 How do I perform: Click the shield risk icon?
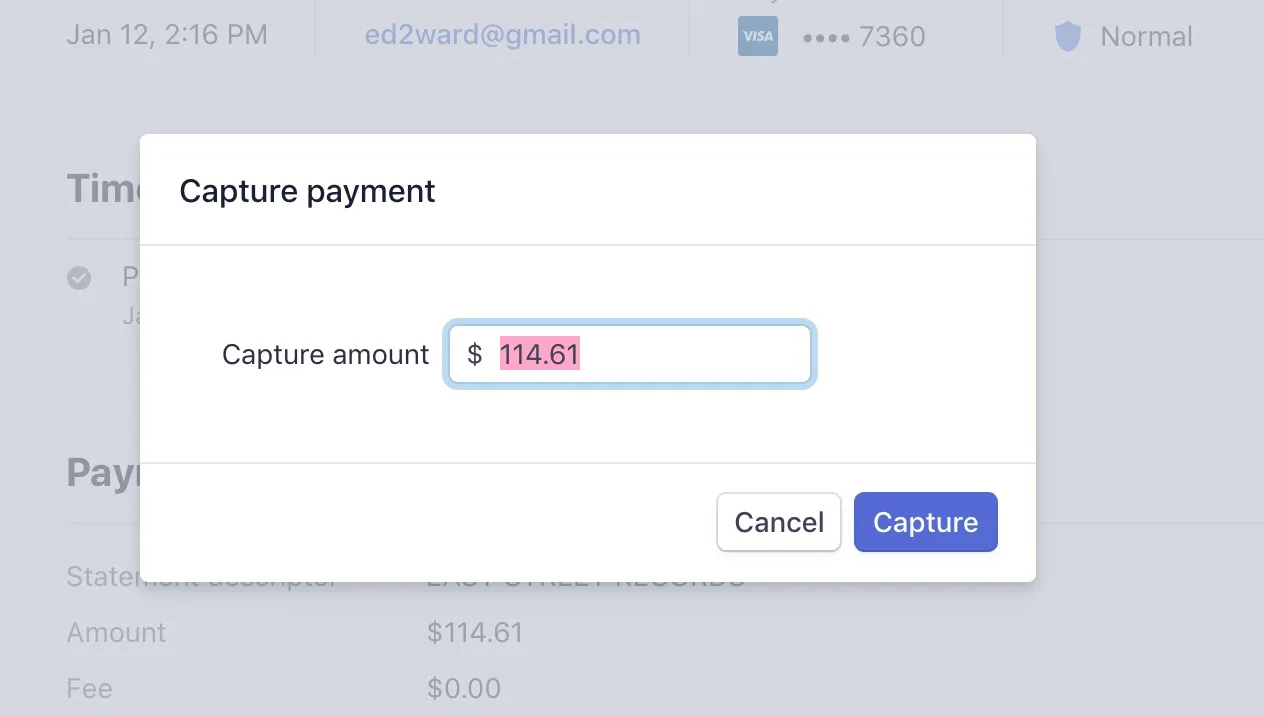pyautogui.click(x=1068, y=37)
